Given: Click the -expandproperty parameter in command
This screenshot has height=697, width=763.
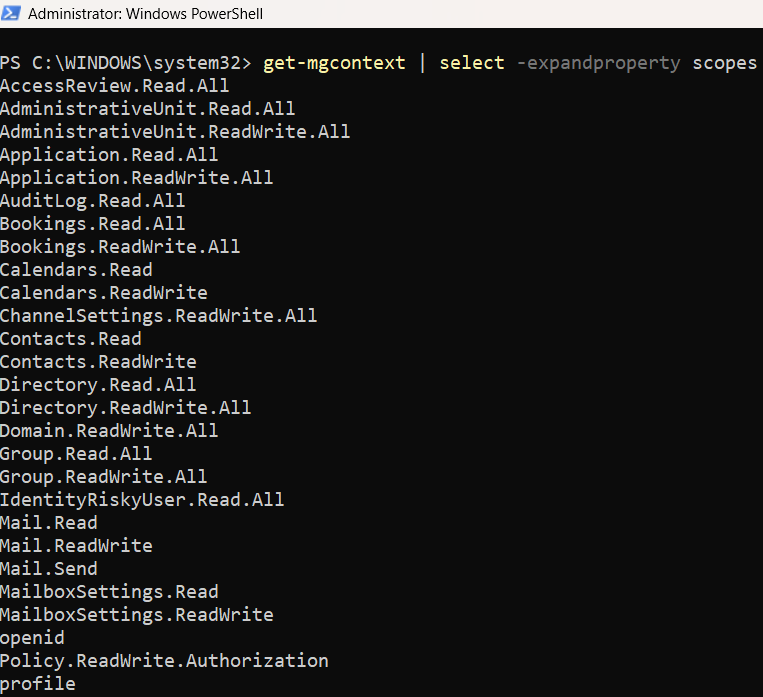Looking at the screenshot, I should [x=598, y=63].
